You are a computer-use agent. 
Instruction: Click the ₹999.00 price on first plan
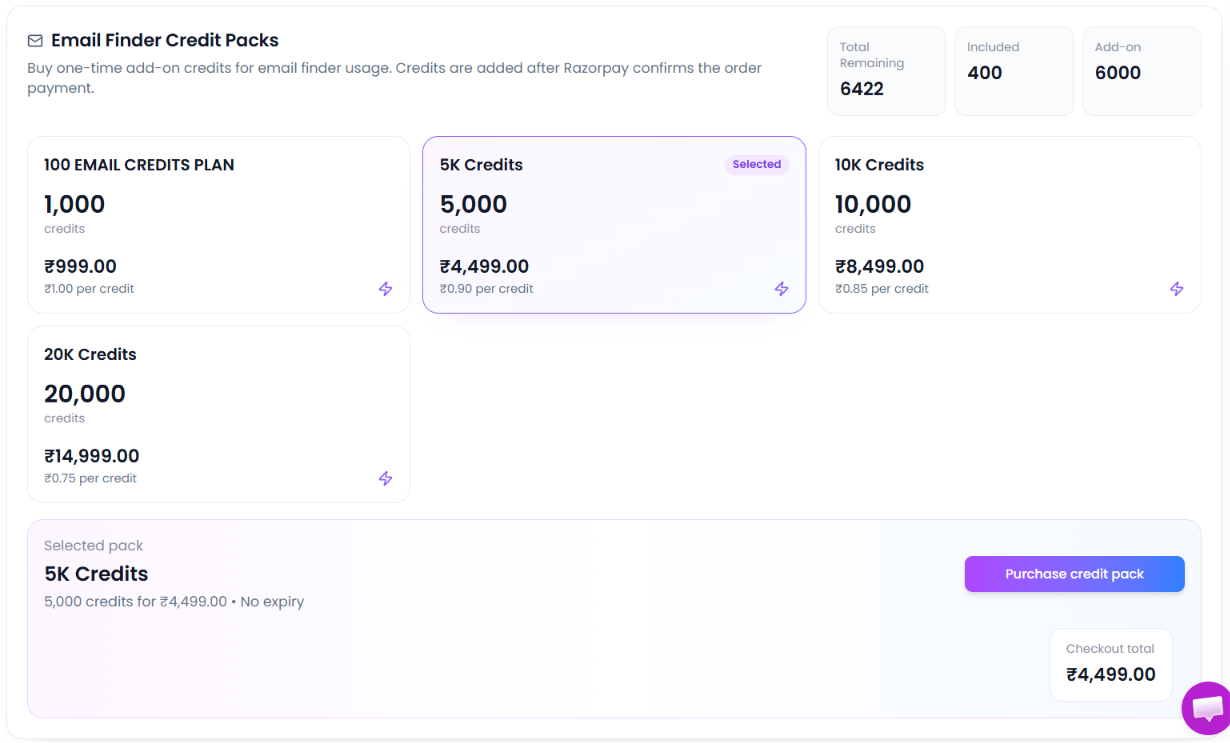pos(80,267)
